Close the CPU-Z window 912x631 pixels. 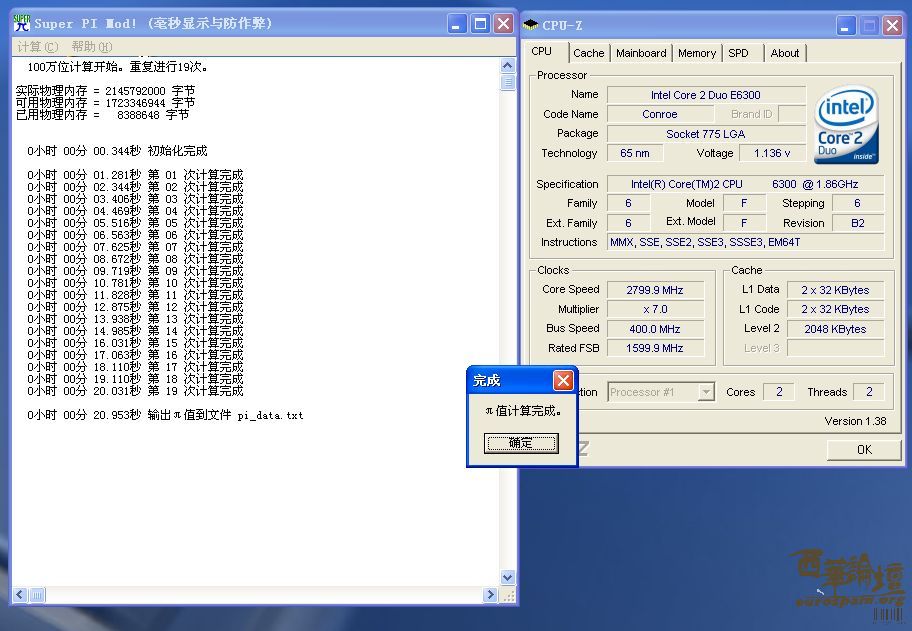click(890, 25)
